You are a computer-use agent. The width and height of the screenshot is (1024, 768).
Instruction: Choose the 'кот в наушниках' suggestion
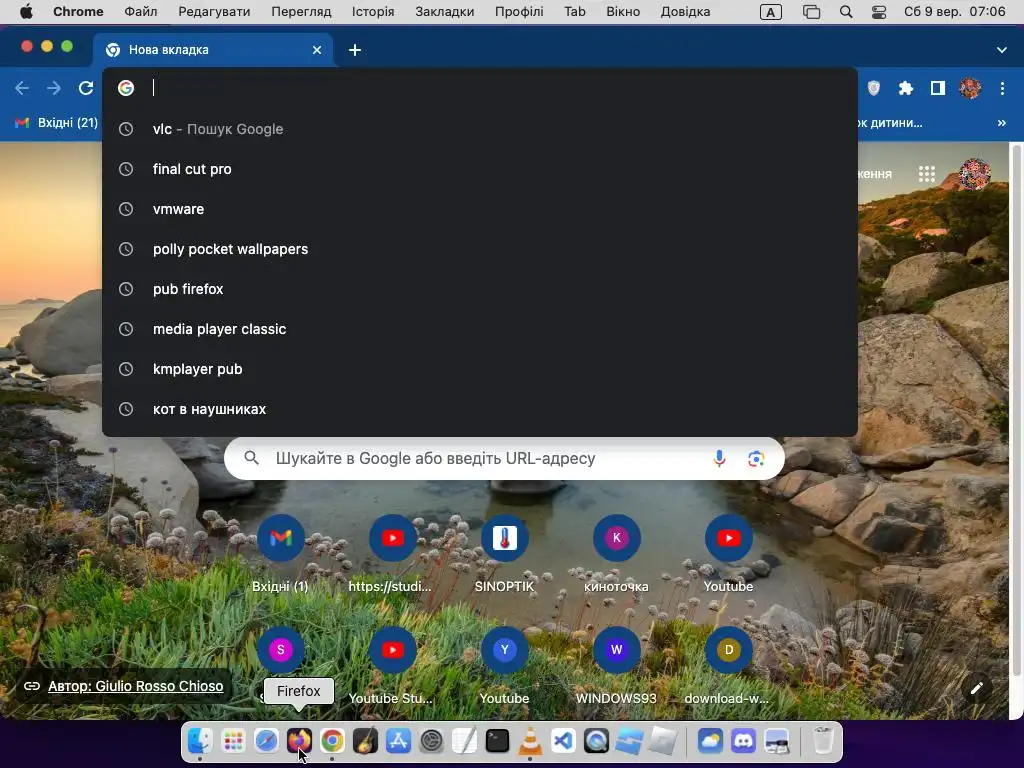479,409
